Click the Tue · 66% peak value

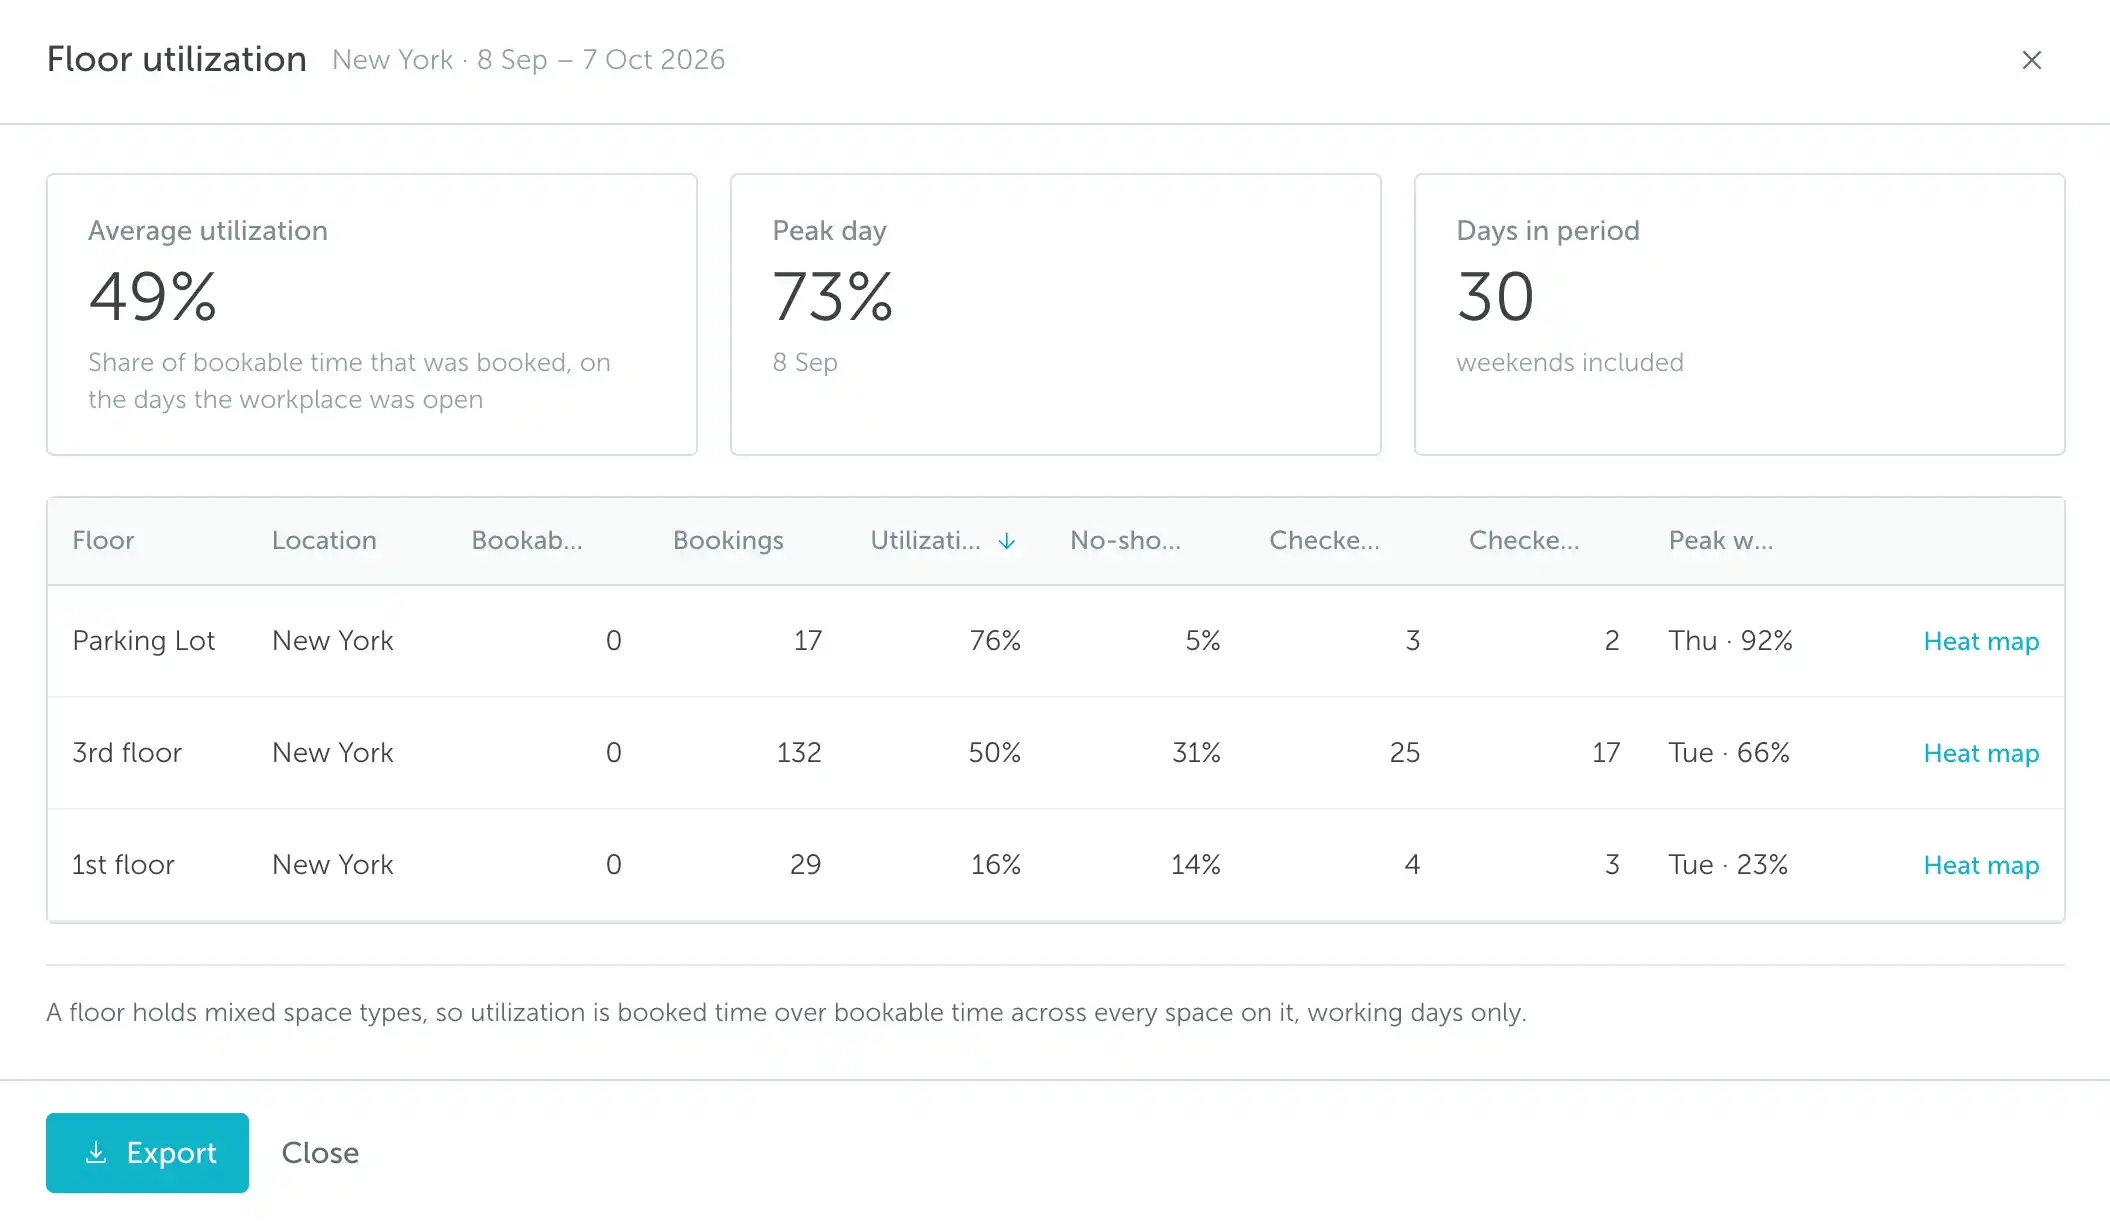1729,752
